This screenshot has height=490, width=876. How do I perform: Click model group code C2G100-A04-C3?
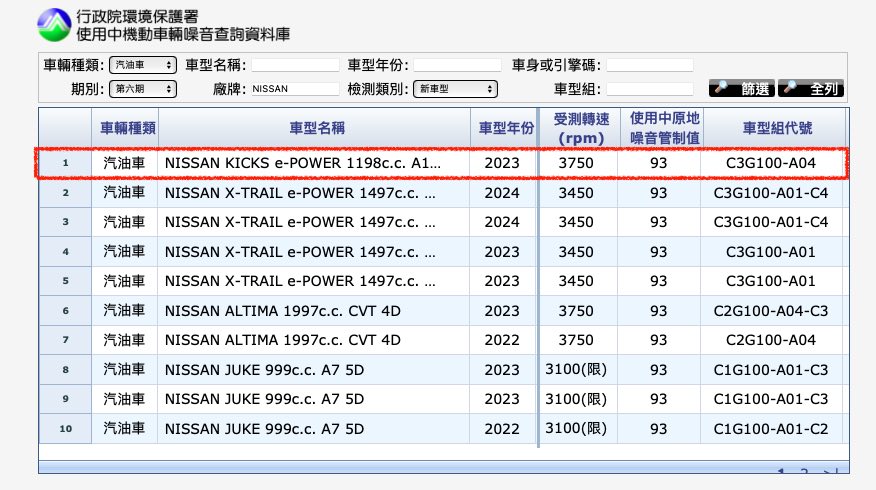[x=770, y=311]
